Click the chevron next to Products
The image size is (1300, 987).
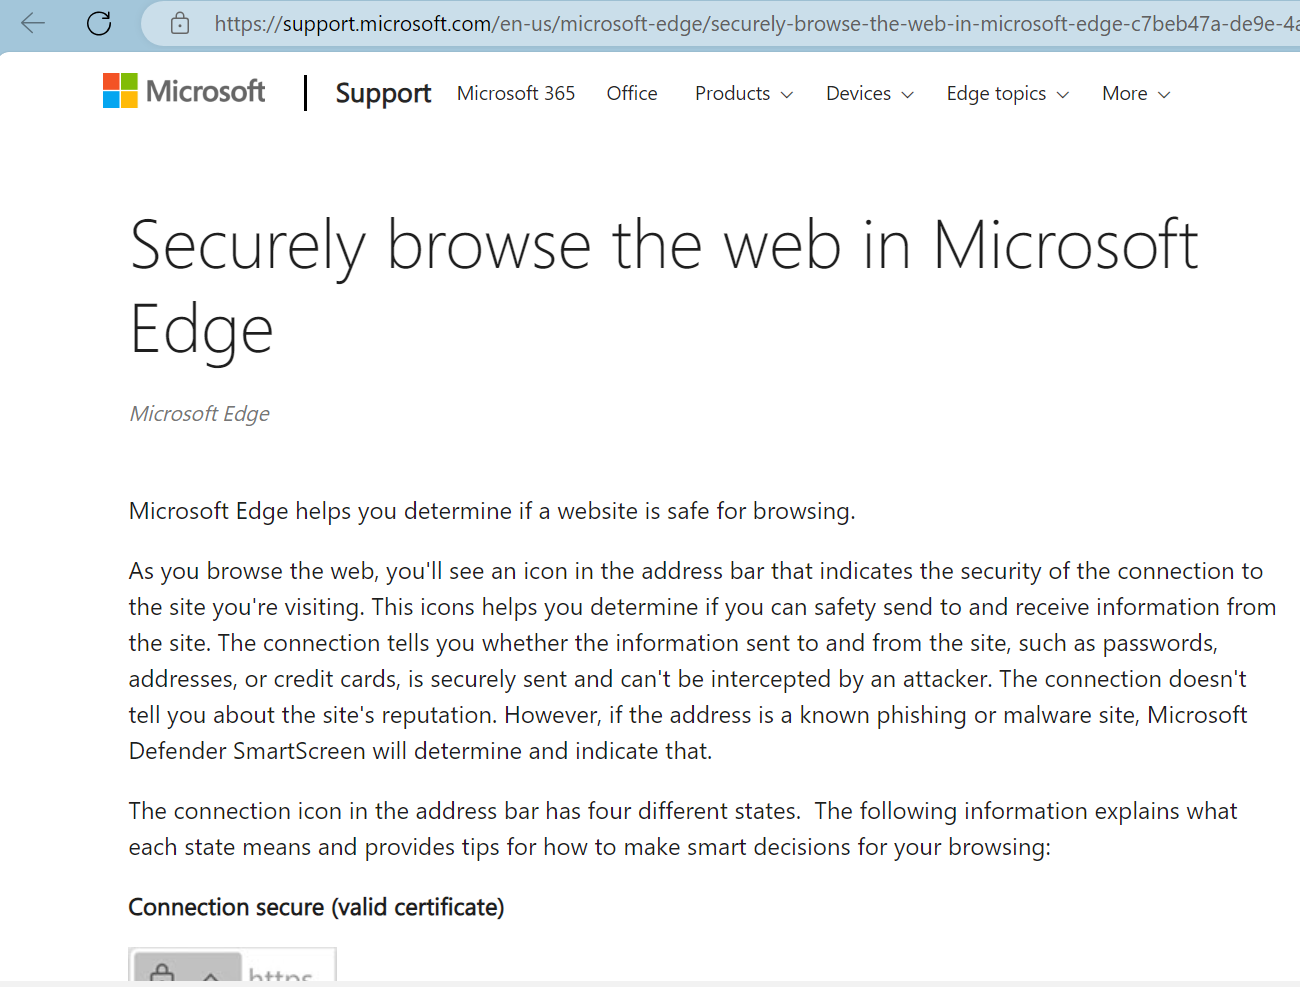click(x=787, y=95)
